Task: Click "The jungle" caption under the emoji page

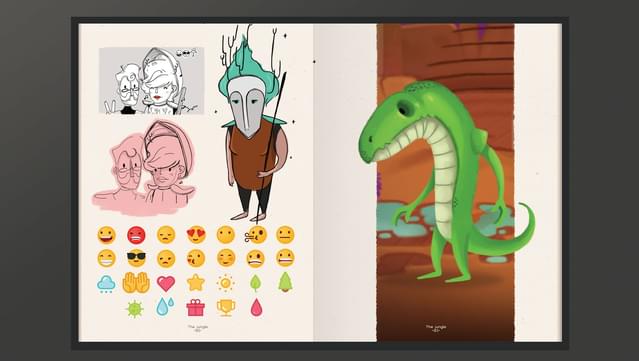Action: pos(198,328)
